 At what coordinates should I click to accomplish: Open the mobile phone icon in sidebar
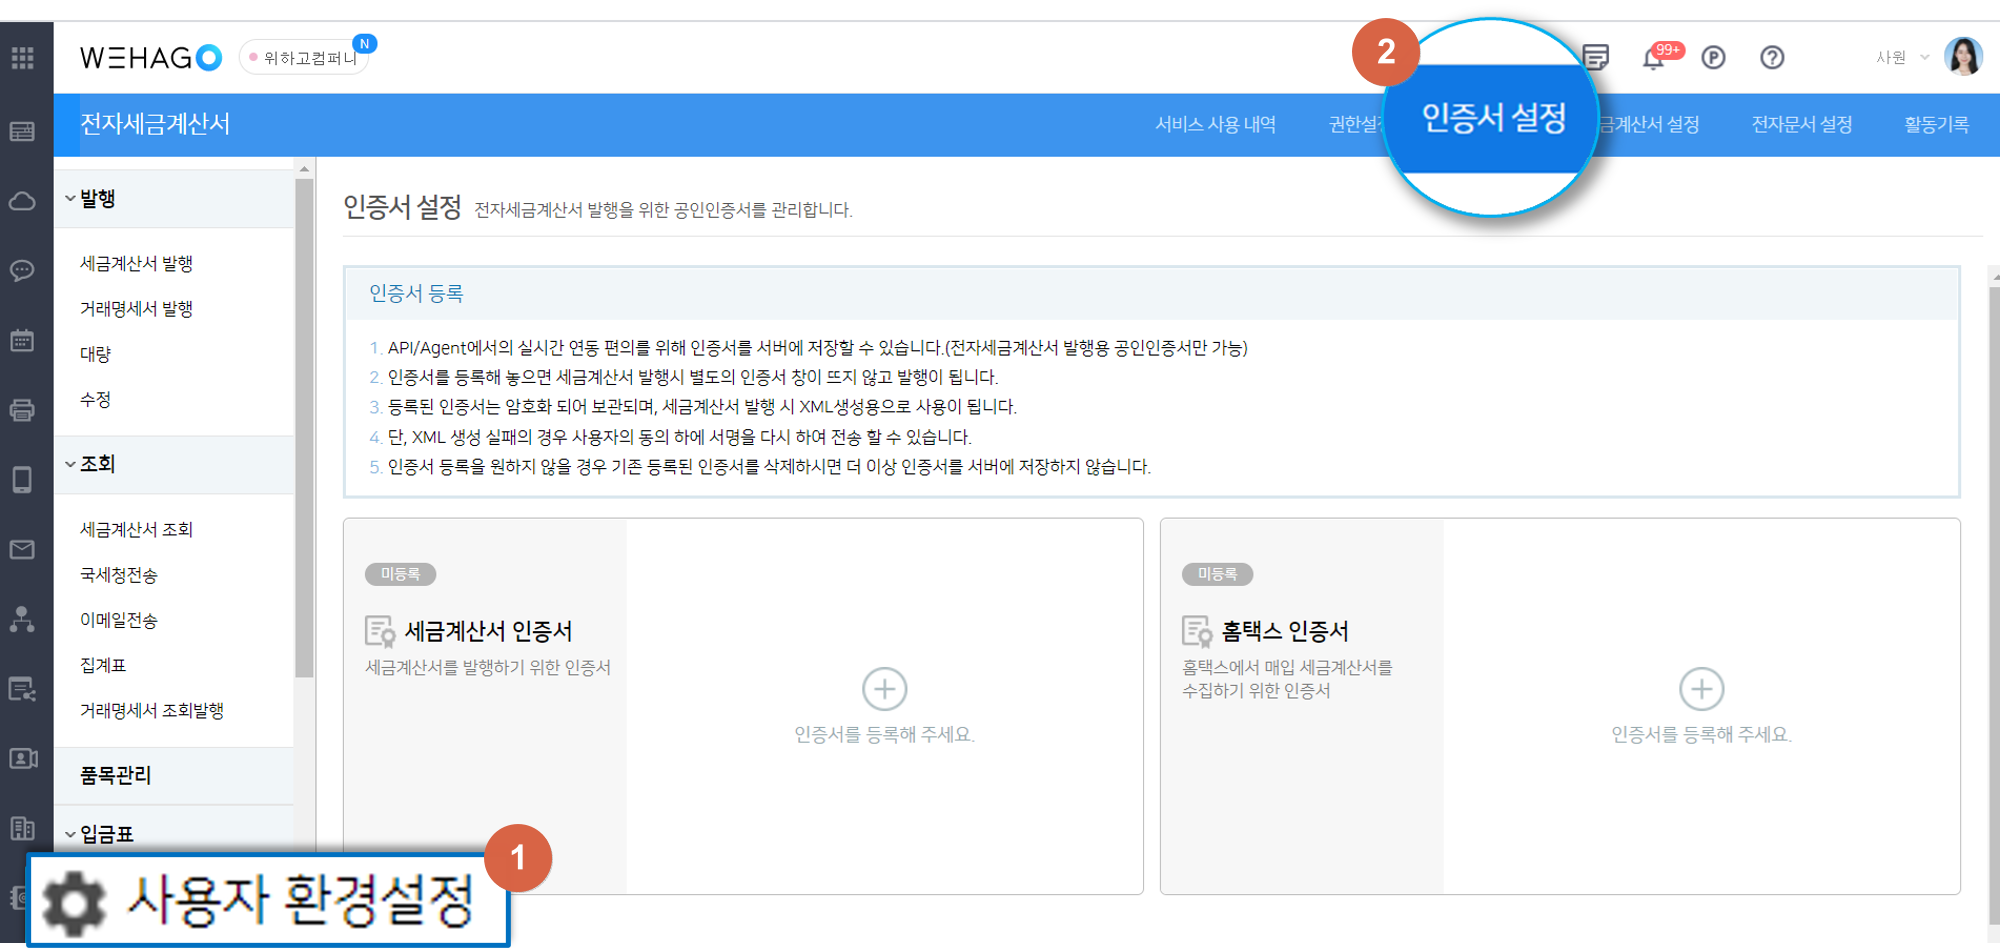pos(22,480)
